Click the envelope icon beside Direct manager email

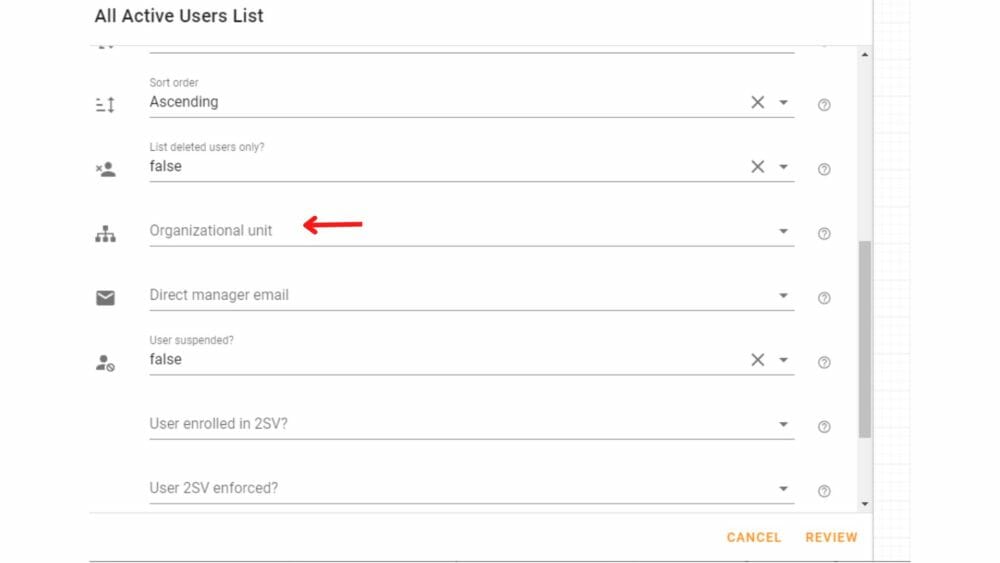(x=105, y=298)
